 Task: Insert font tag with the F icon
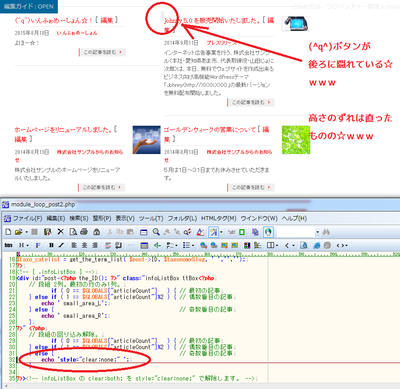click(x=38, y=246)
